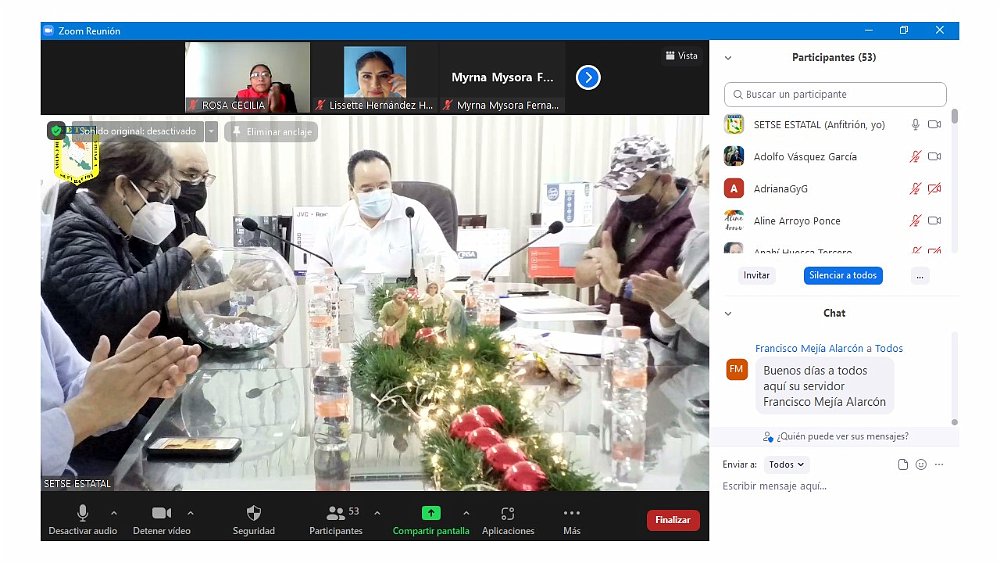Click the Silenciar a todos button
This screenshot has width=1000, height=563.
[843, 275]
